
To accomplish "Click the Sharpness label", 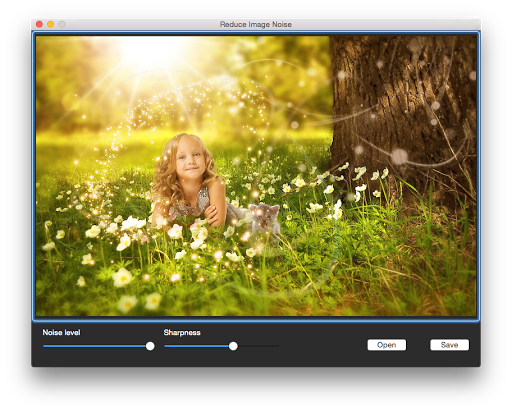I will pos(182,332).
